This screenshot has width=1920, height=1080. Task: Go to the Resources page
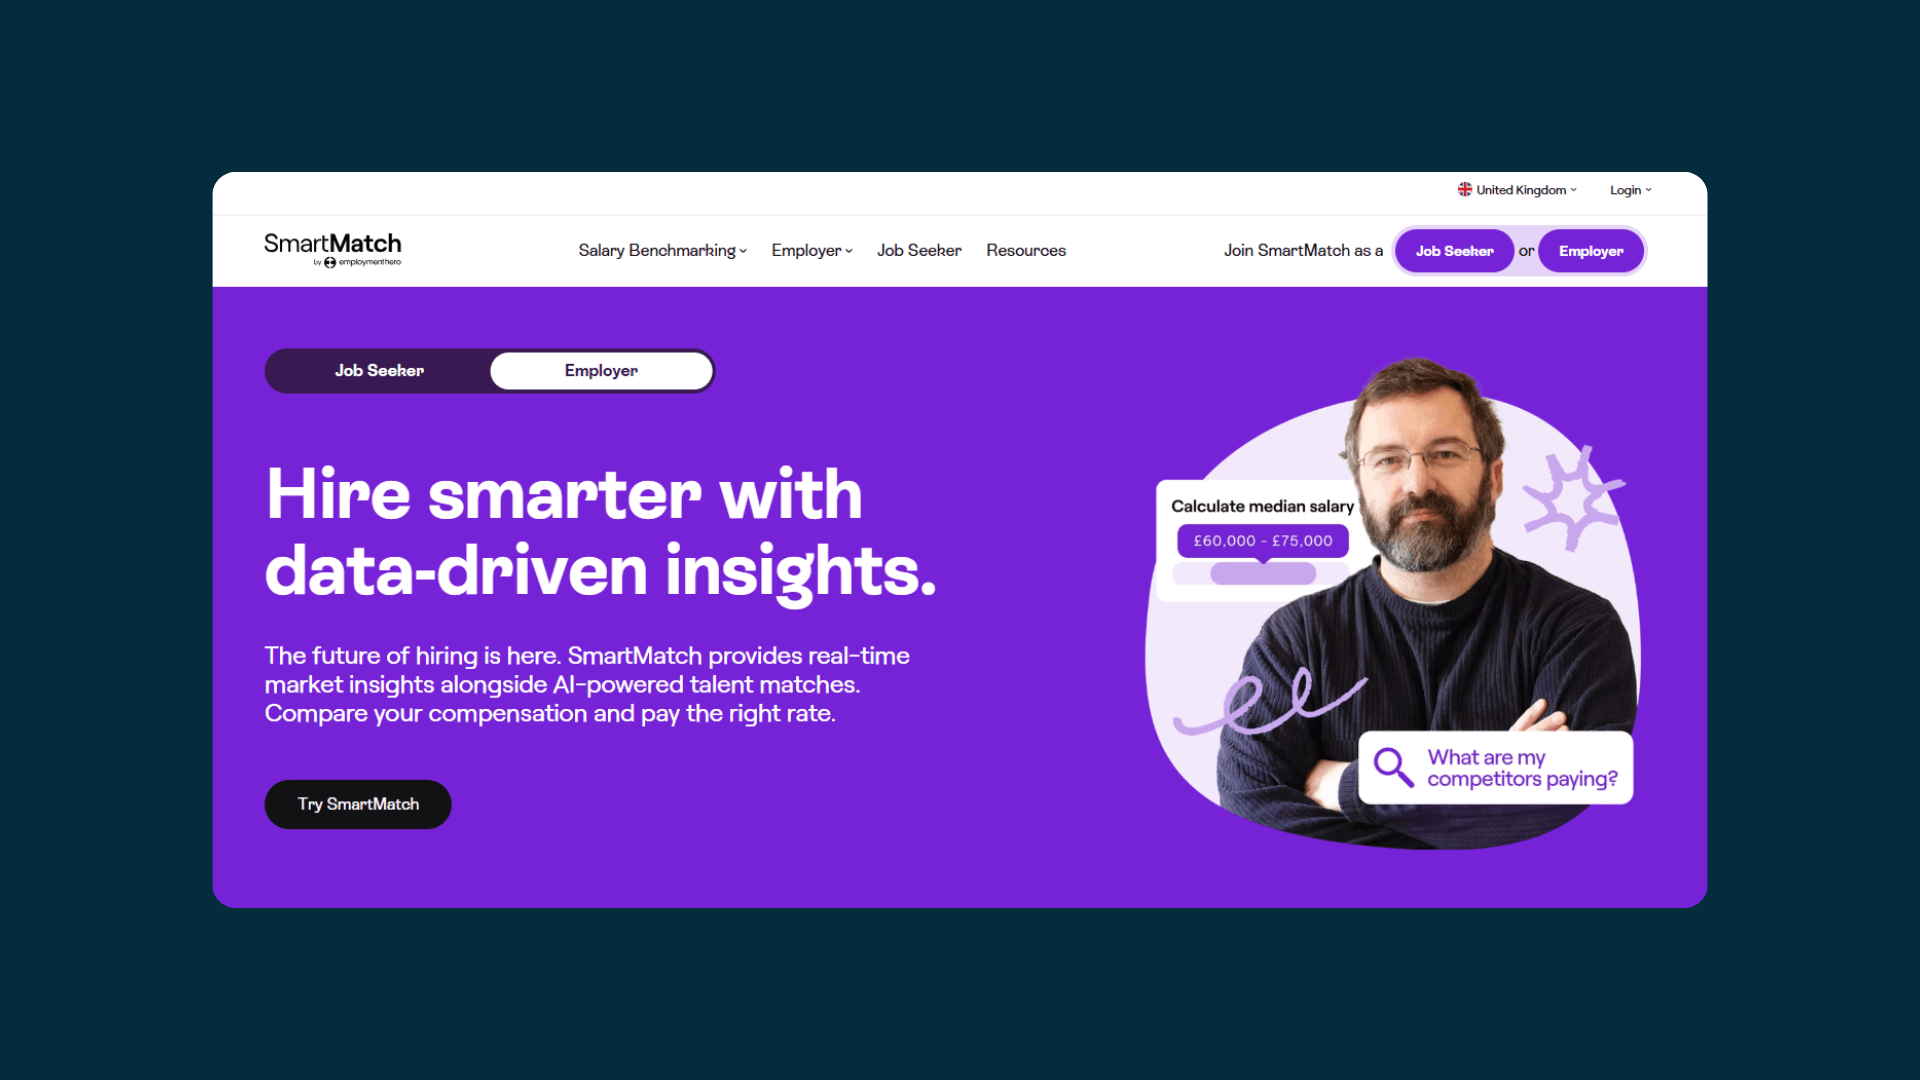[x=1026, y=251]
